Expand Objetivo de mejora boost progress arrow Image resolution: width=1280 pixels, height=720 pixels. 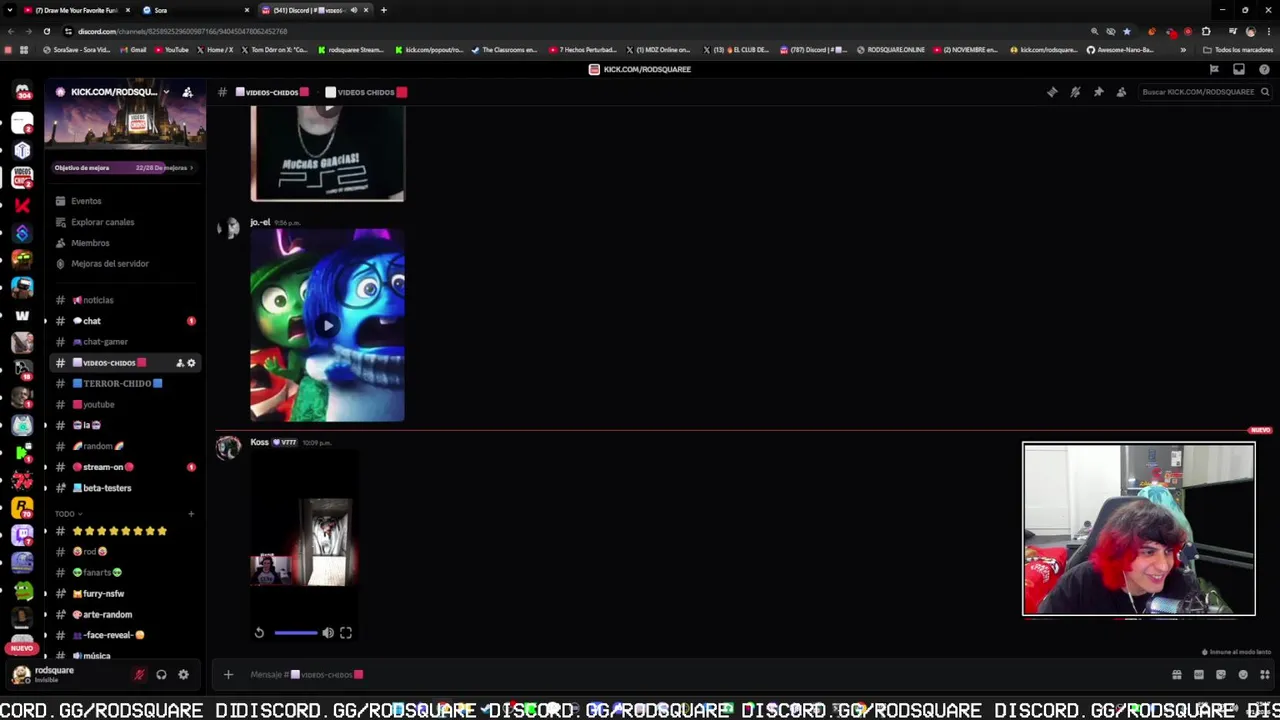192,168
